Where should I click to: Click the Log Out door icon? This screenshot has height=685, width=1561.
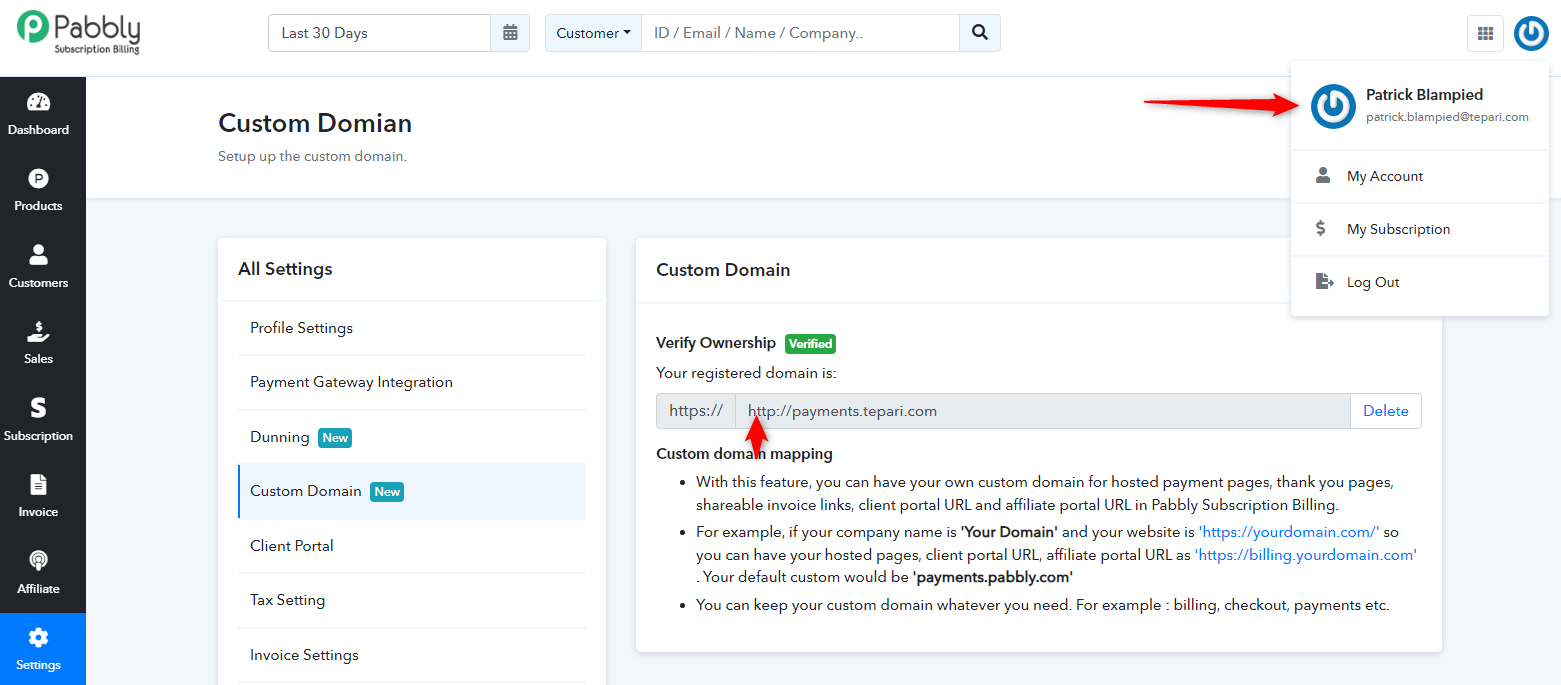tap(1325, 282)
